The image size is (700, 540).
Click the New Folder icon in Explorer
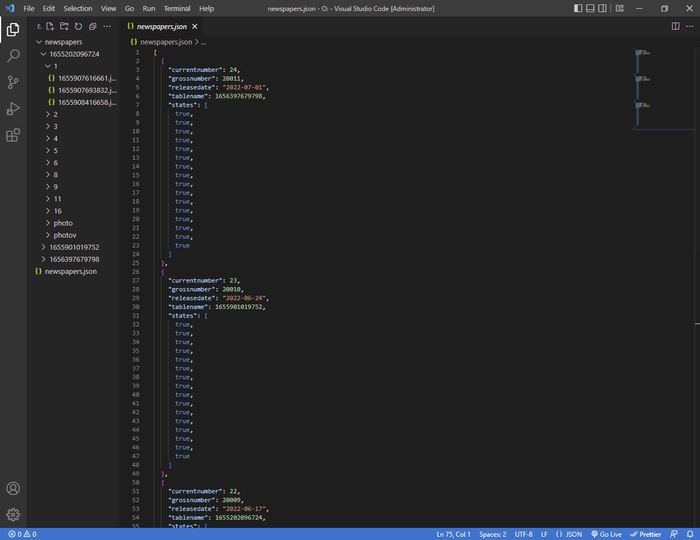[64, 26]
